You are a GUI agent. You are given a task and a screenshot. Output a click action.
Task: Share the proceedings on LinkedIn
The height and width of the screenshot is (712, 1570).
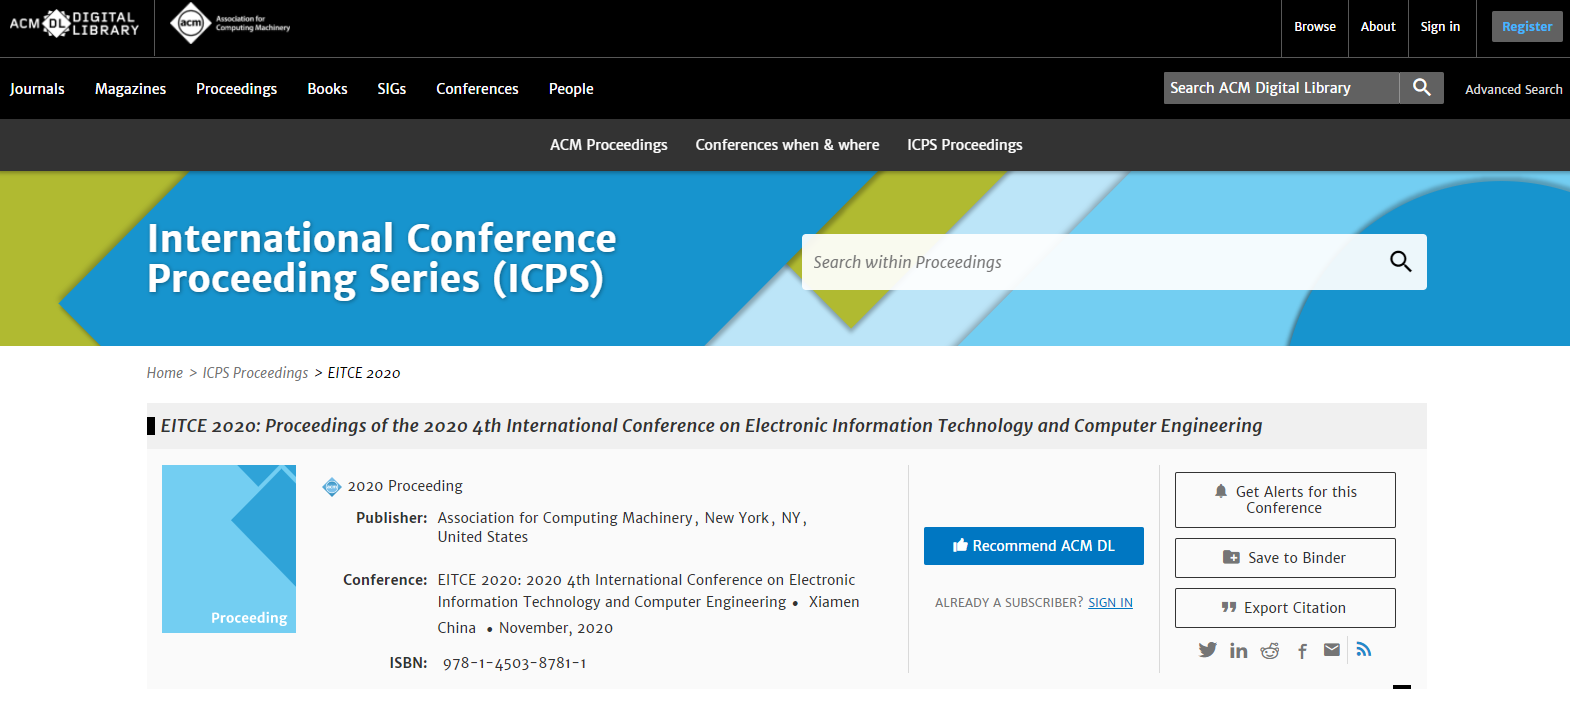click(x=1238, y=651)
